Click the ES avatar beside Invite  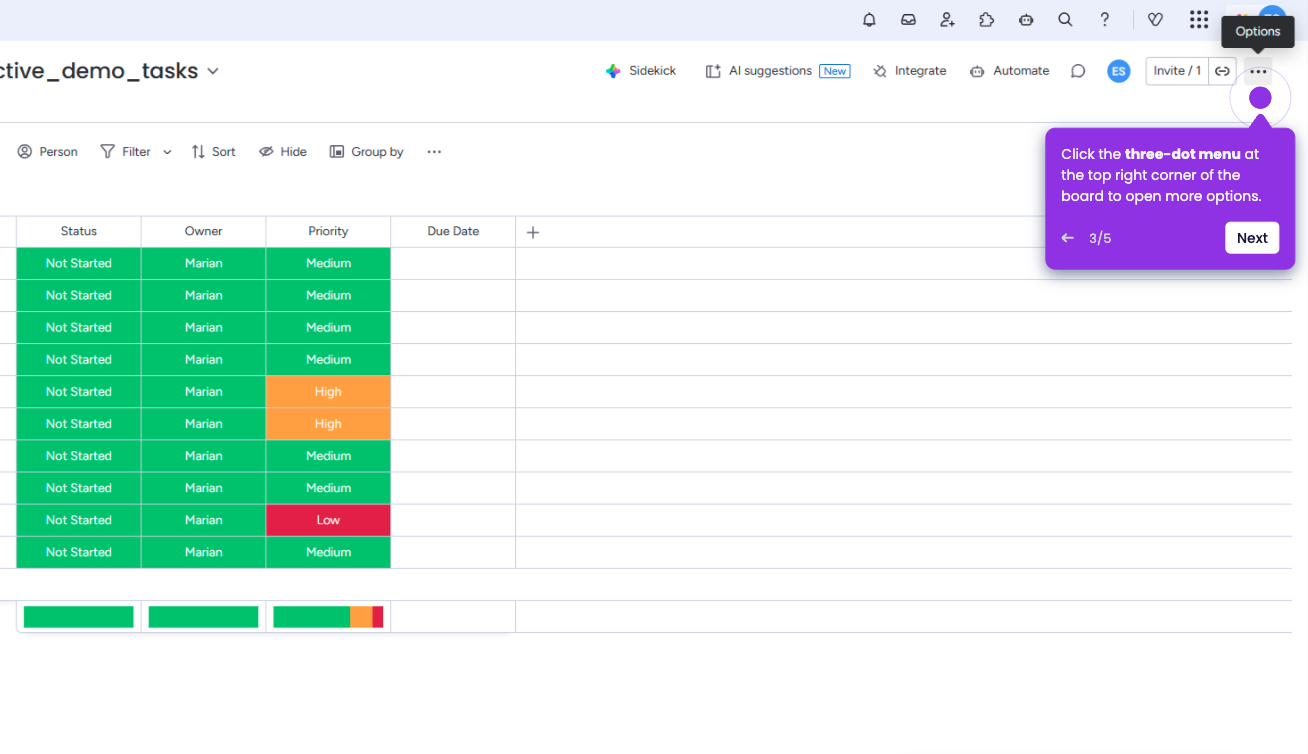[1119, 71]
